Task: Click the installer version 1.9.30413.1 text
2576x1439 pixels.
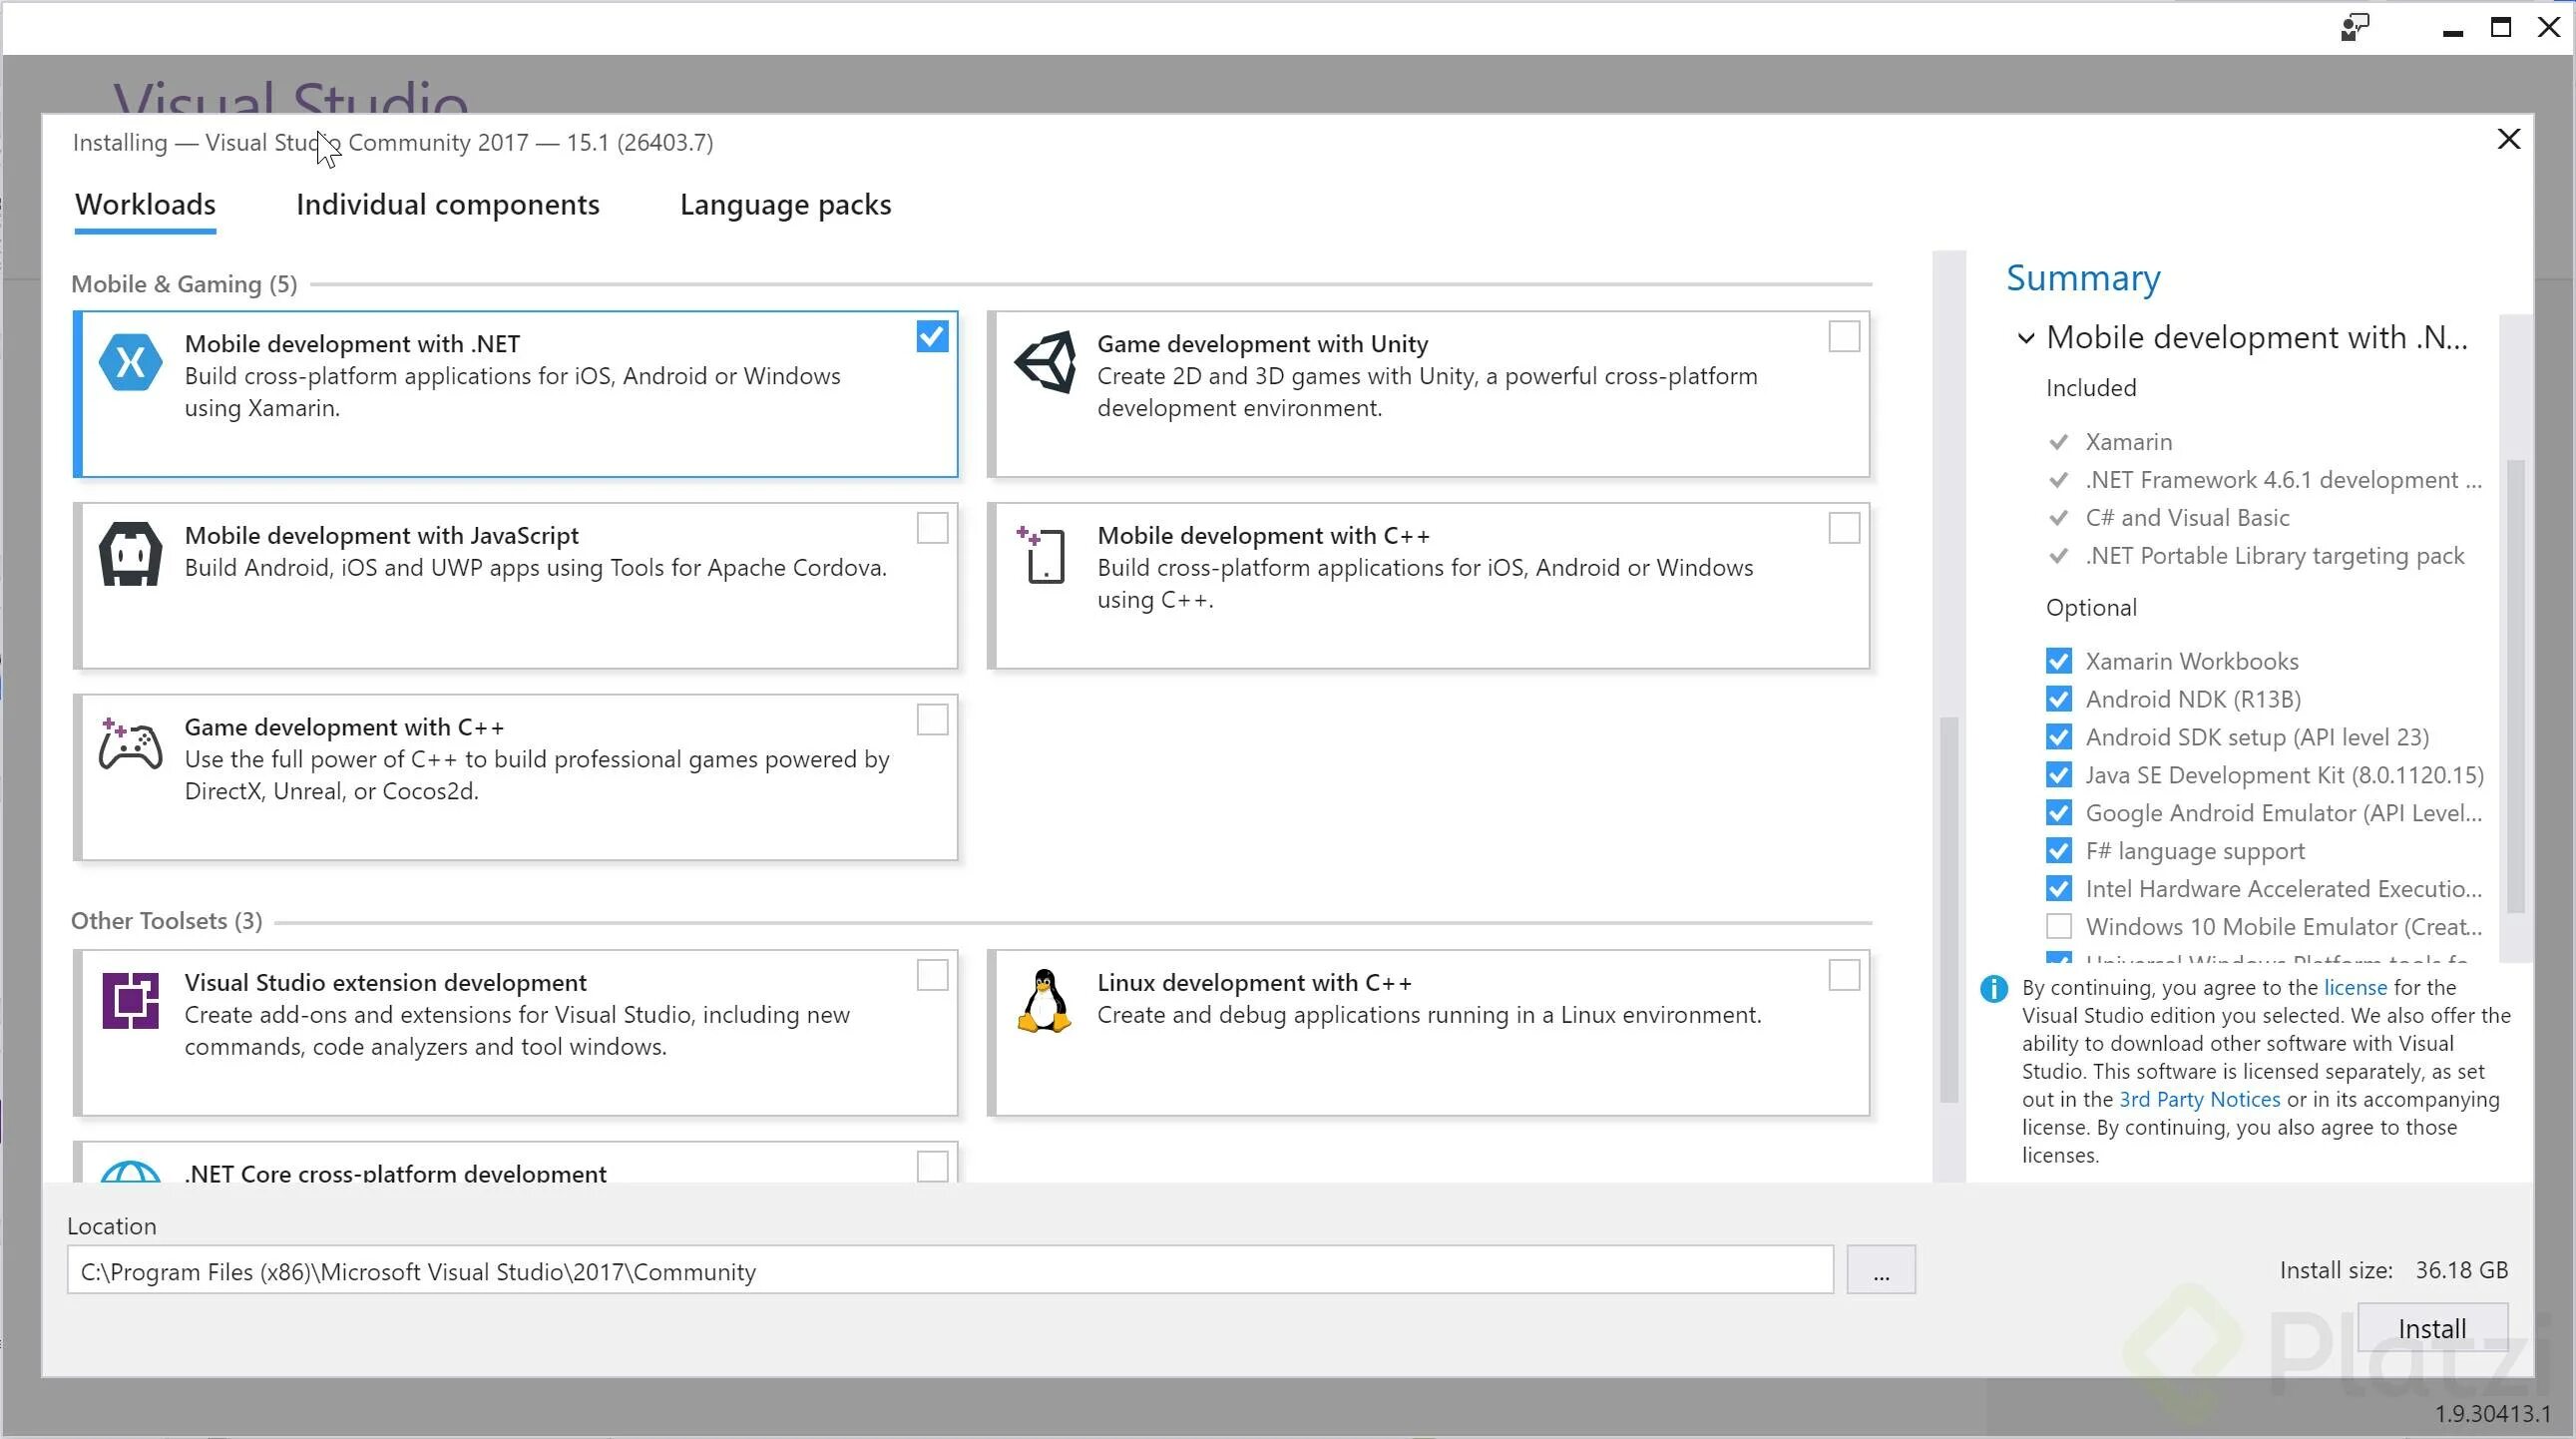Action: click(x=2492, y=1413)
